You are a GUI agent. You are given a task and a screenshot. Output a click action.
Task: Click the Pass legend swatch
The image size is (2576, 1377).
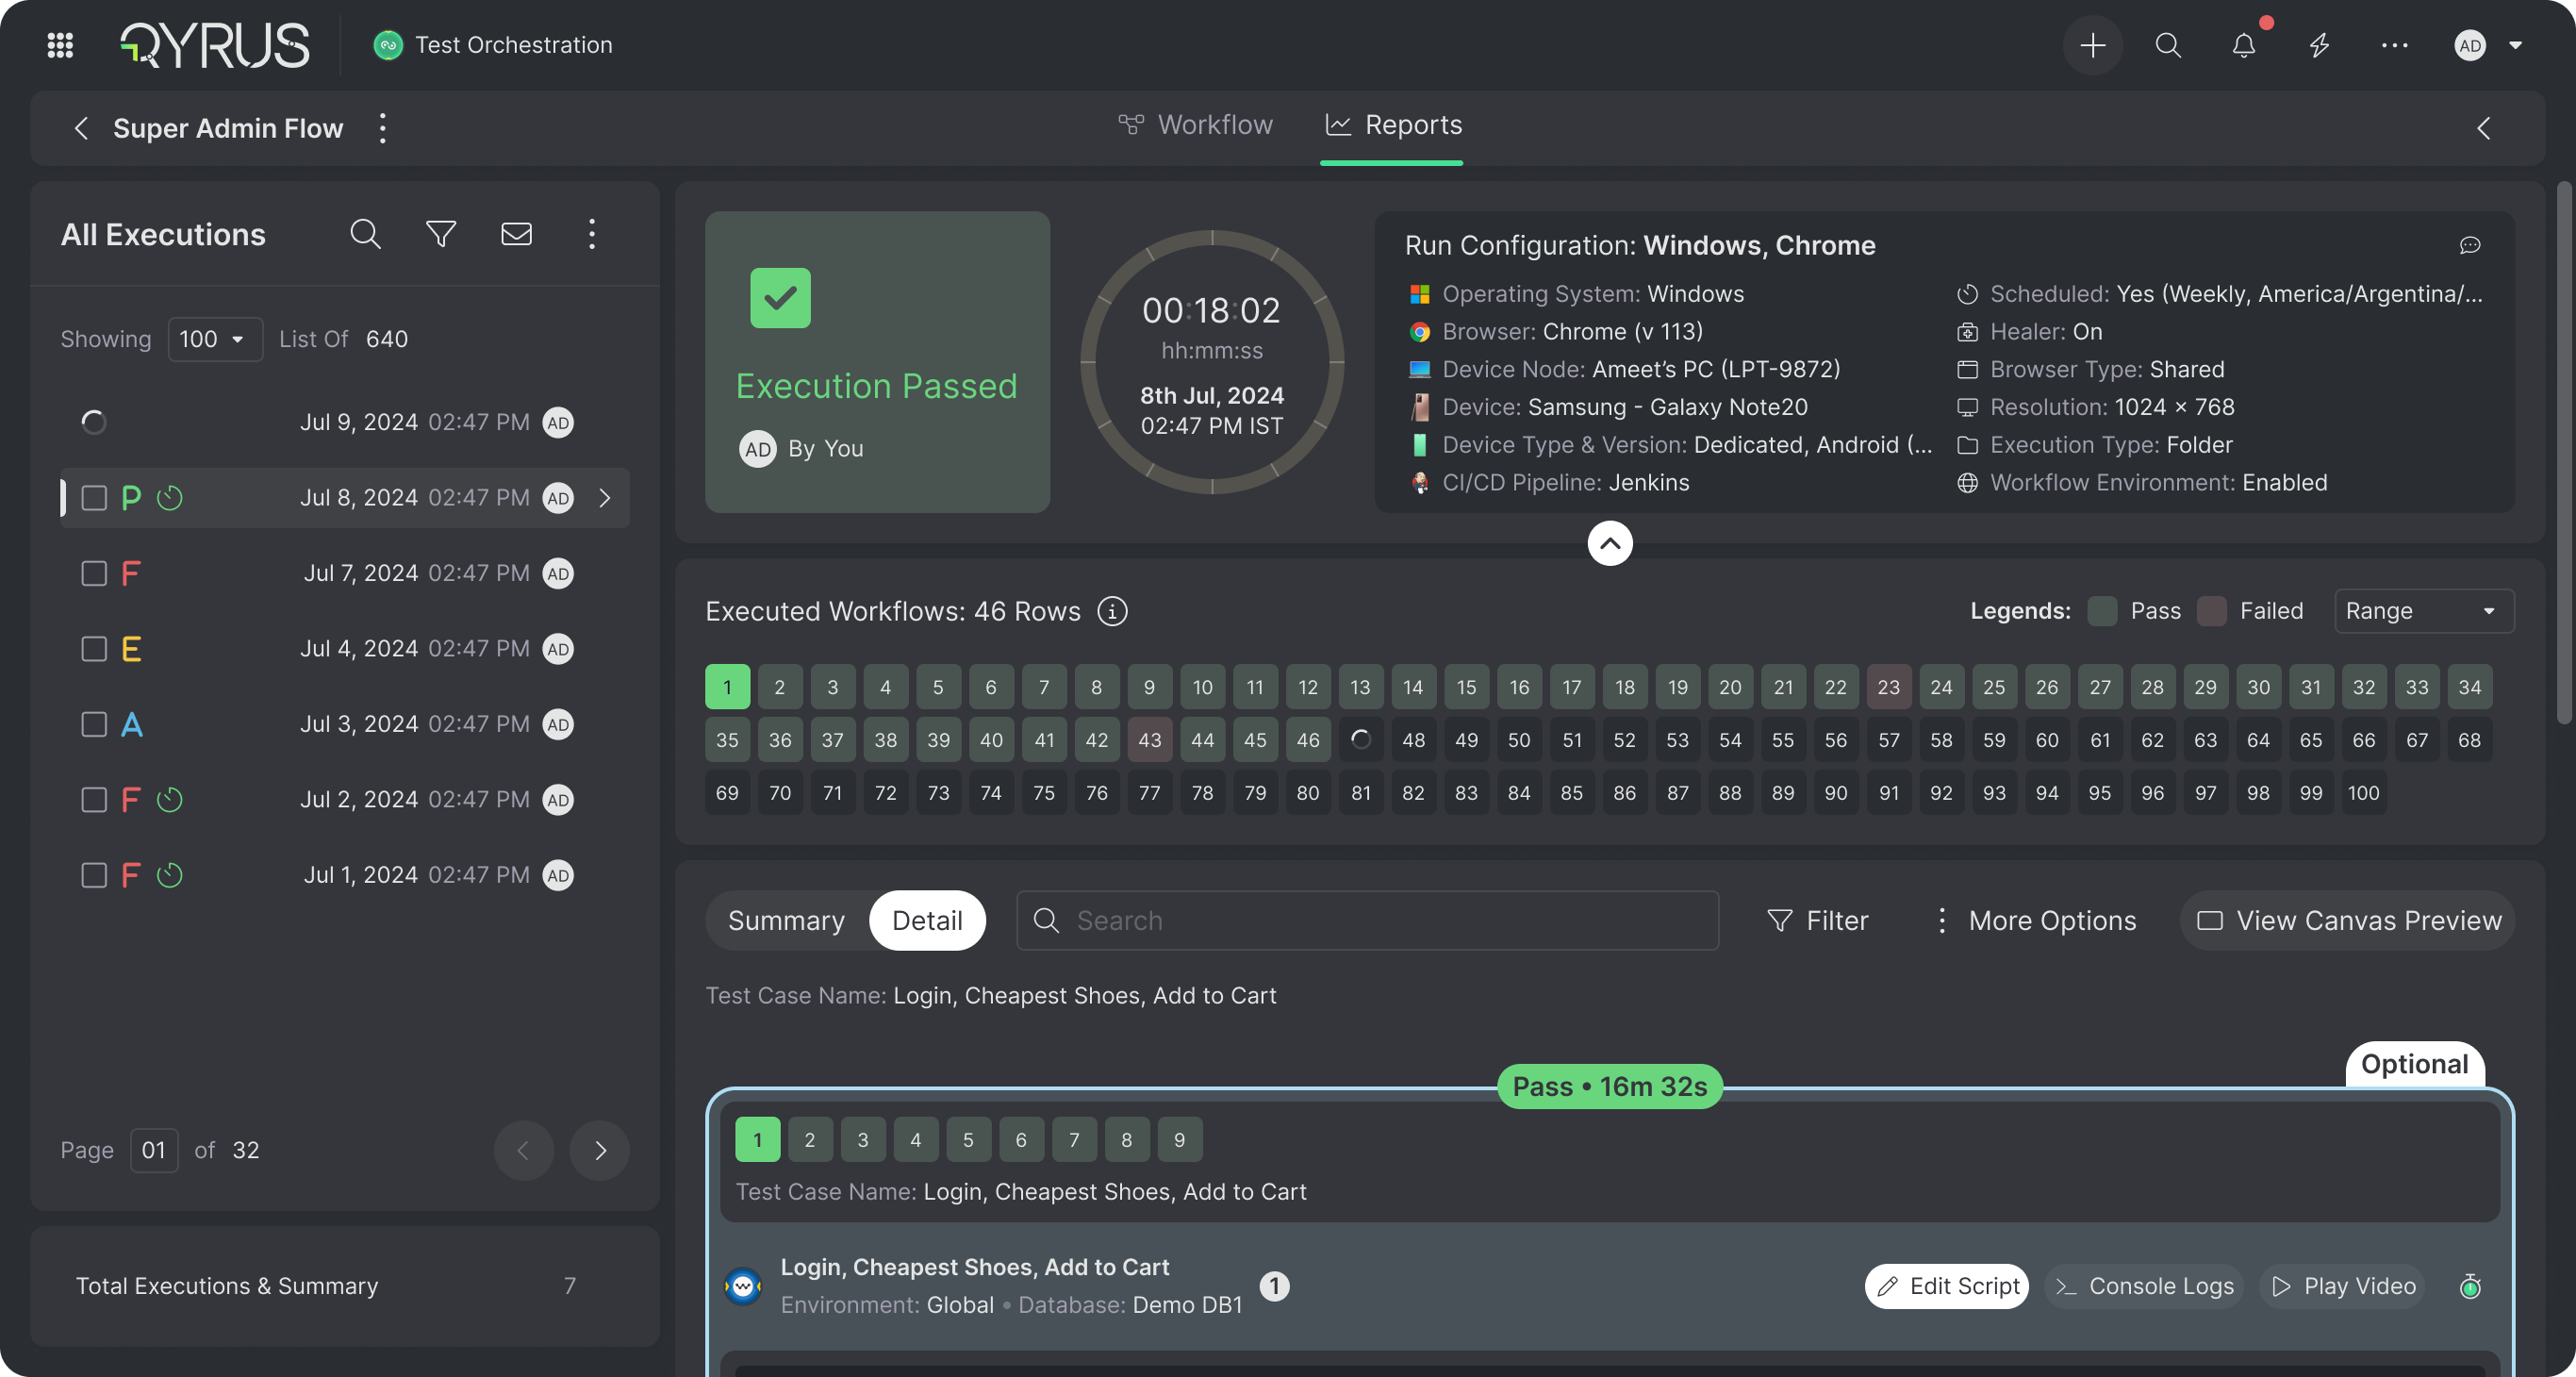(x=2101, y=611)
